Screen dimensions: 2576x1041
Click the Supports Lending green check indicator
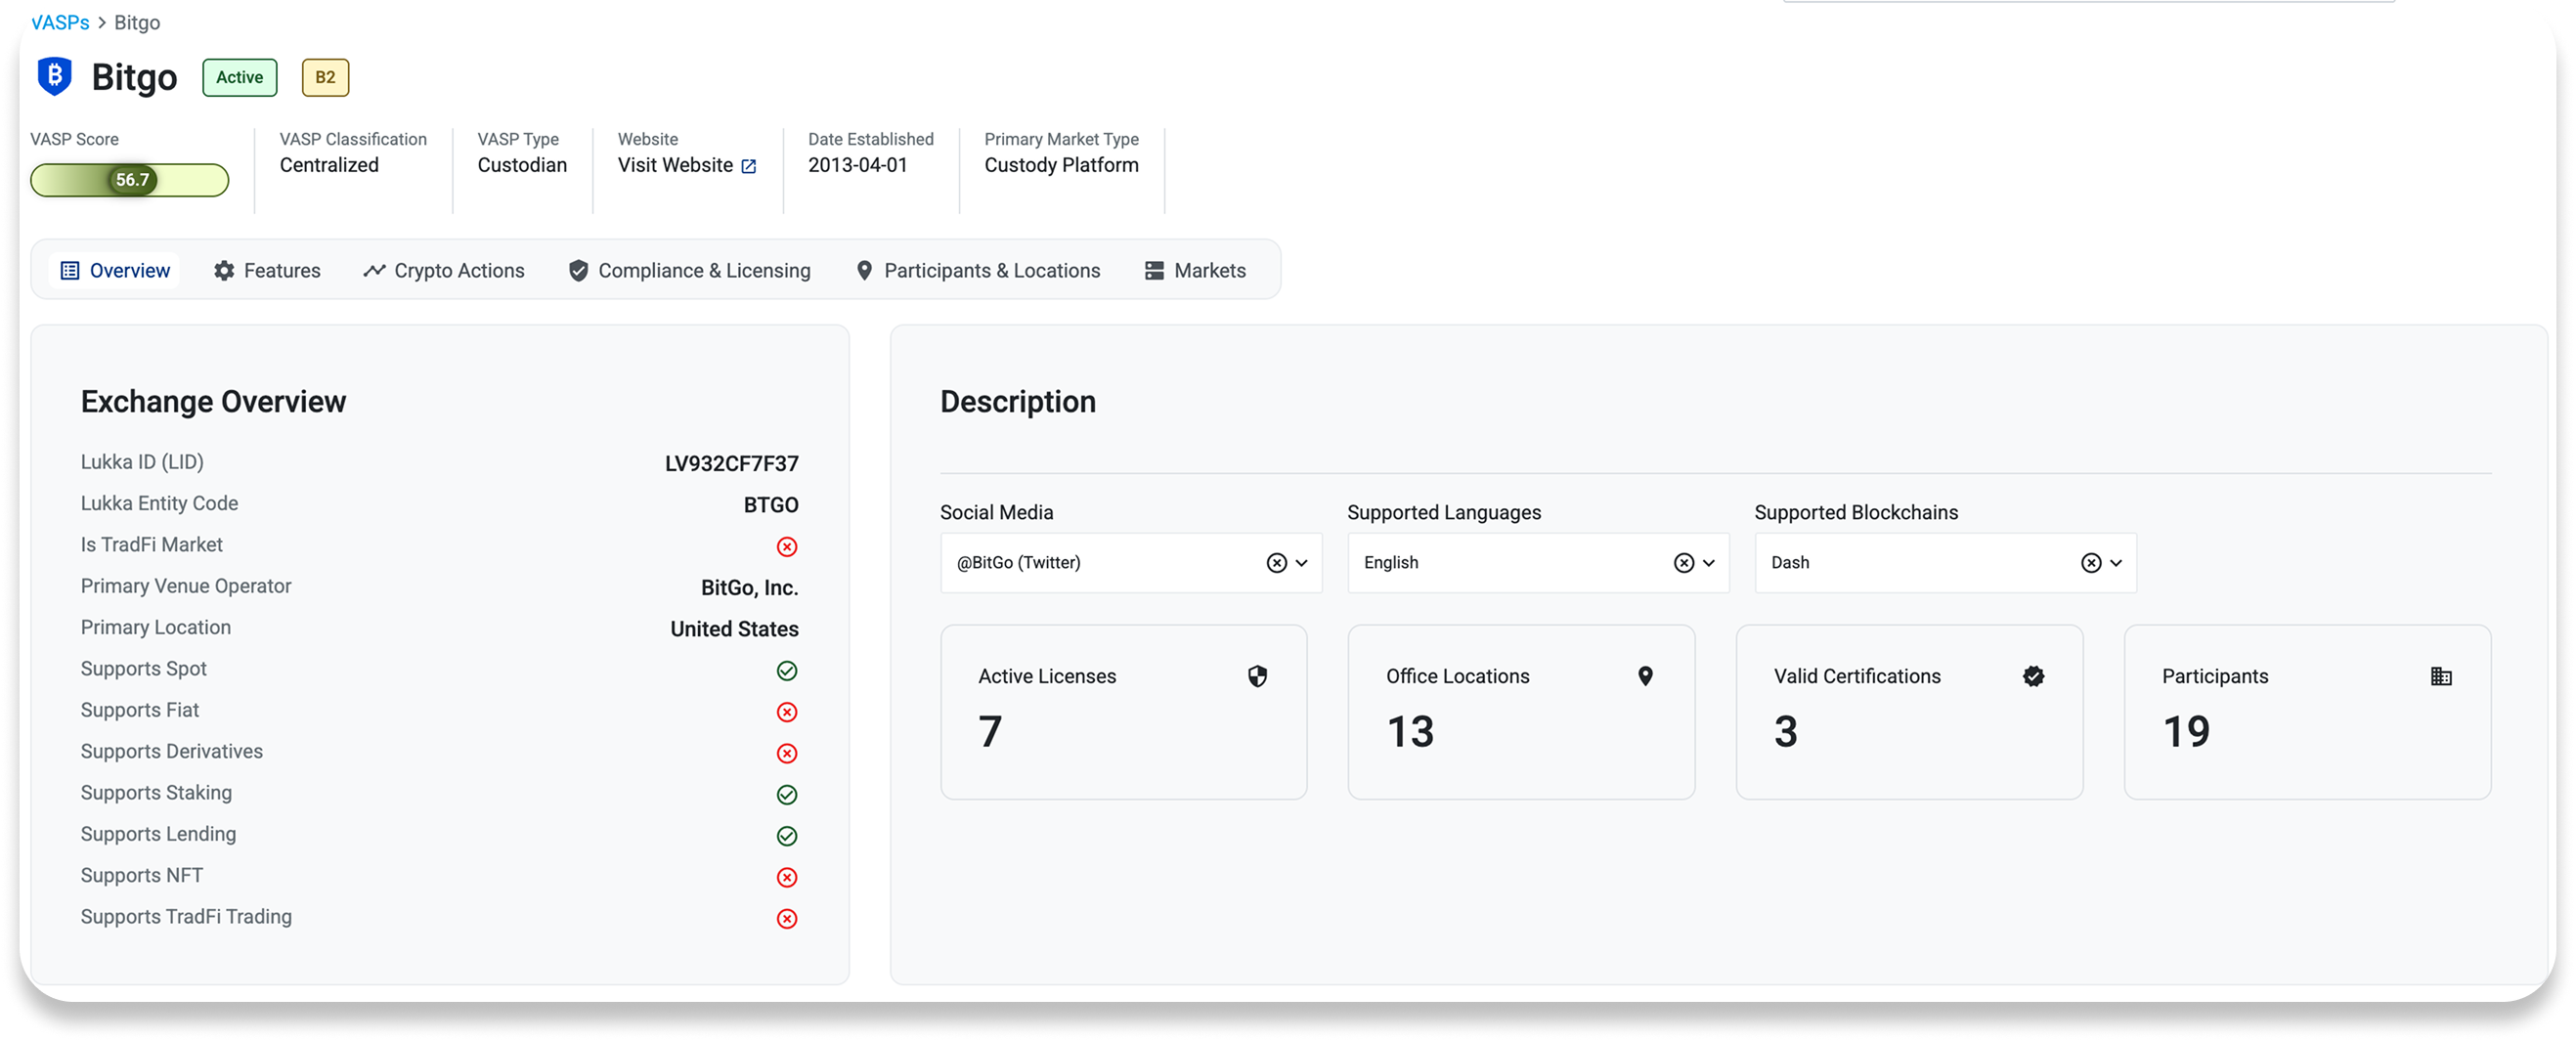pyautogui.click(x=787, y=836)
